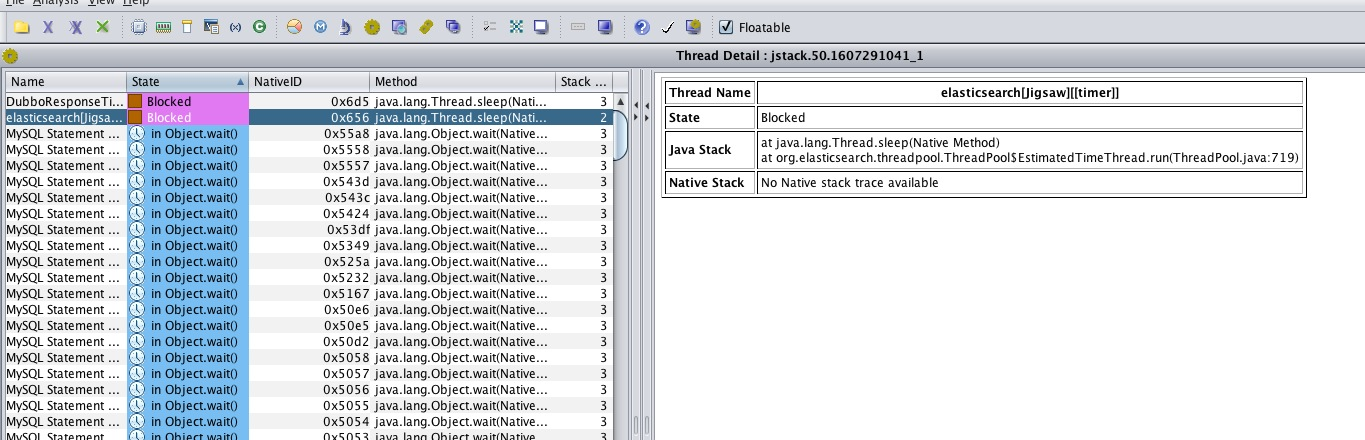Click the monitor with gear icon

click(693, 27)
